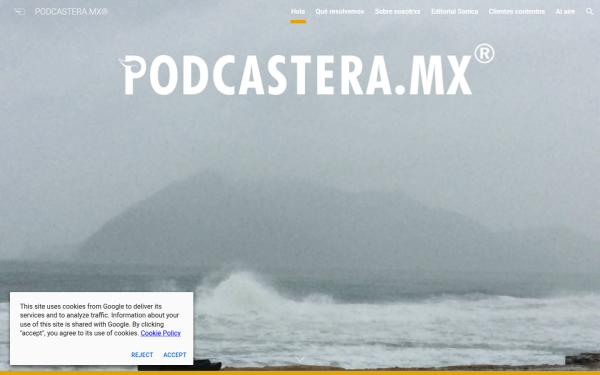Visit Clientes contentos page

click(517, 11)
